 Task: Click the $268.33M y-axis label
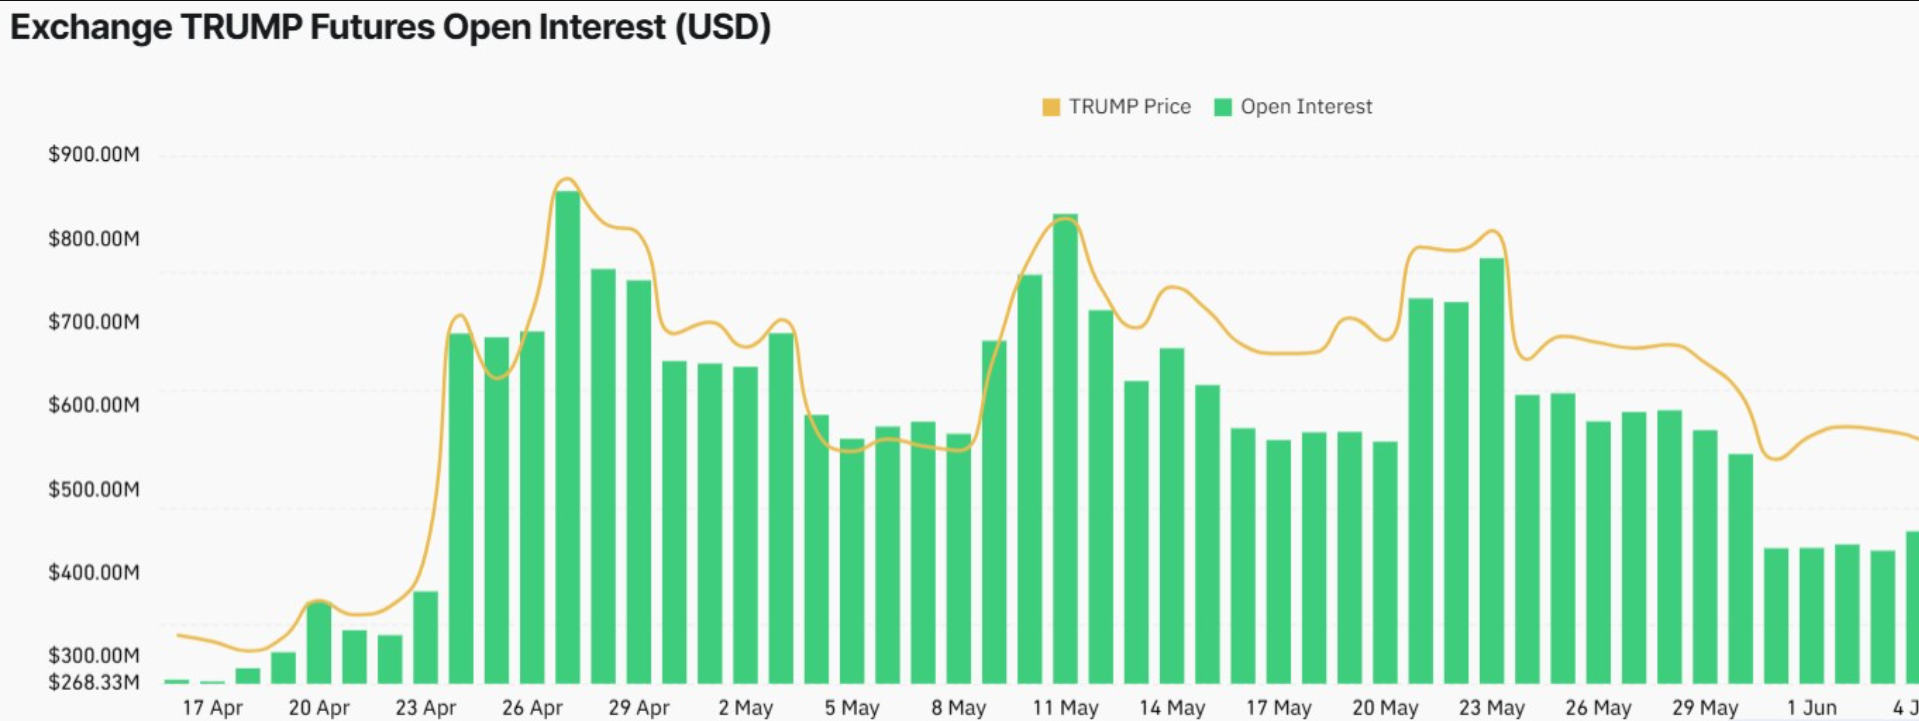(94, 682)
